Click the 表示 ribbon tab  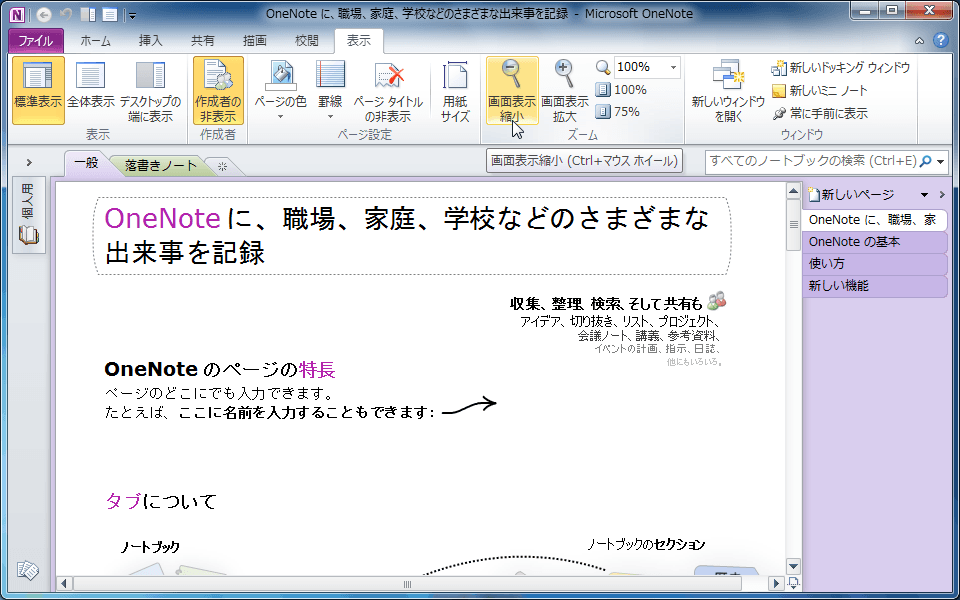(x=359, y=41)
